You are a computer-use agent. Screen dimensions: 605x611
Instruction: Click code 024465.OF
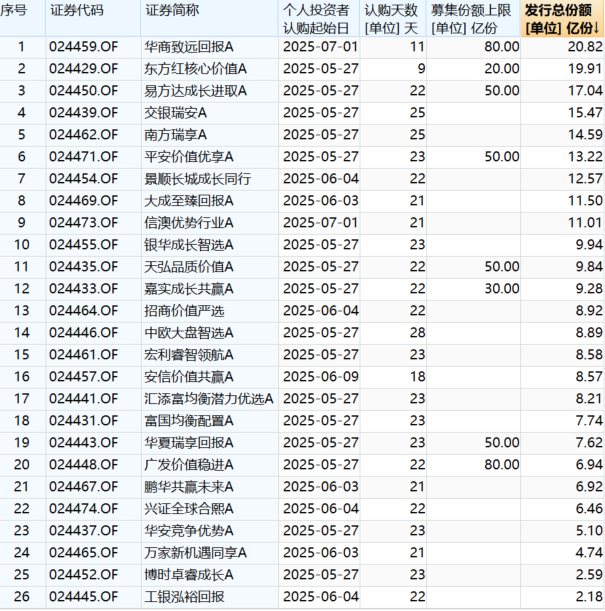83,553
